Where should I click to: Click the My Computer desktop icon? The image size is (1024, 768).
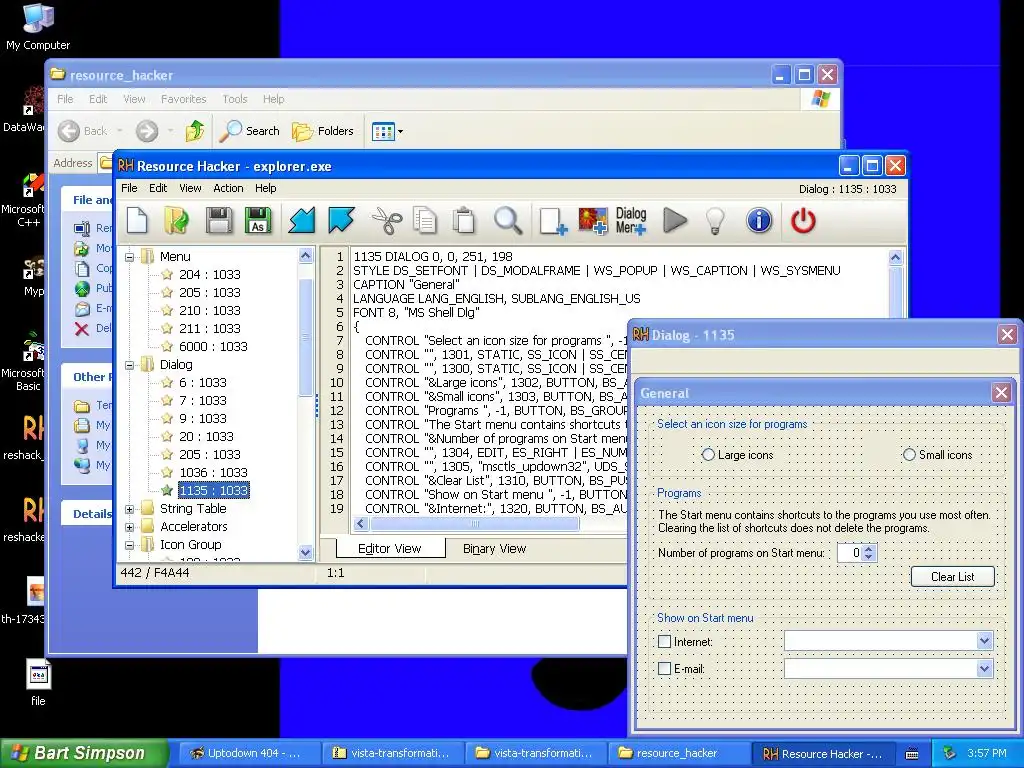(38, 18)
